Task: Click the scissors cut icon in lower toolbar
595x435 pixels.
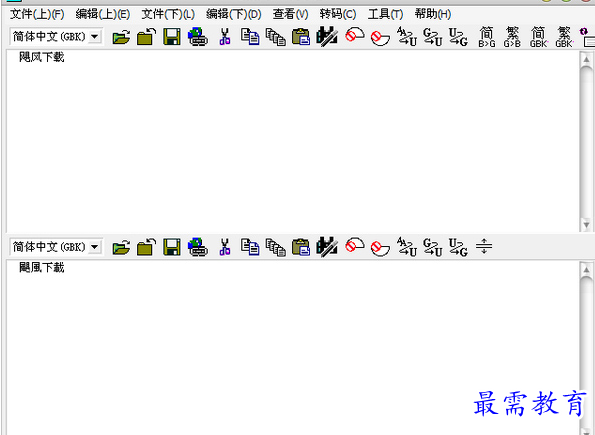Action: [225, 247]
